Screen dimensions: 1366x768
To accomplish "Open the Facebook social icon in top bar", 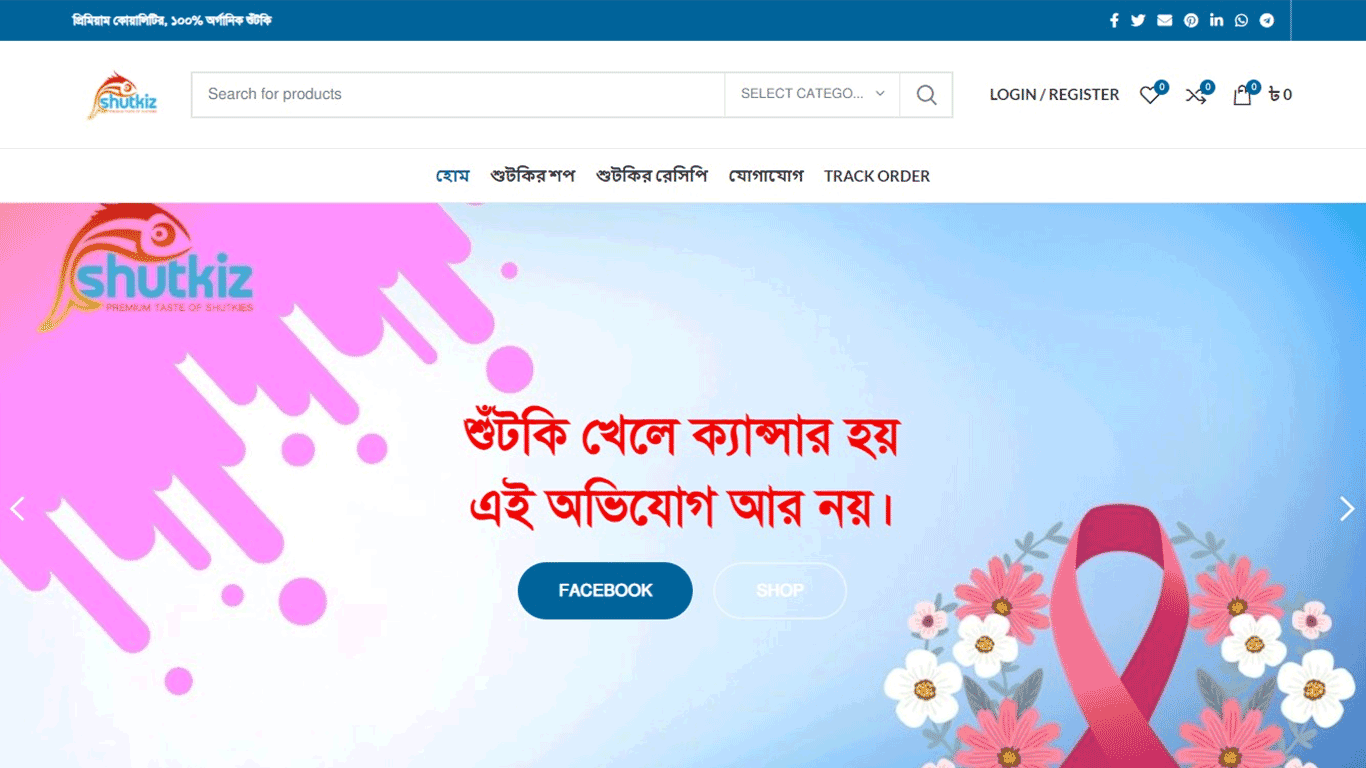I will (1114, 20).
